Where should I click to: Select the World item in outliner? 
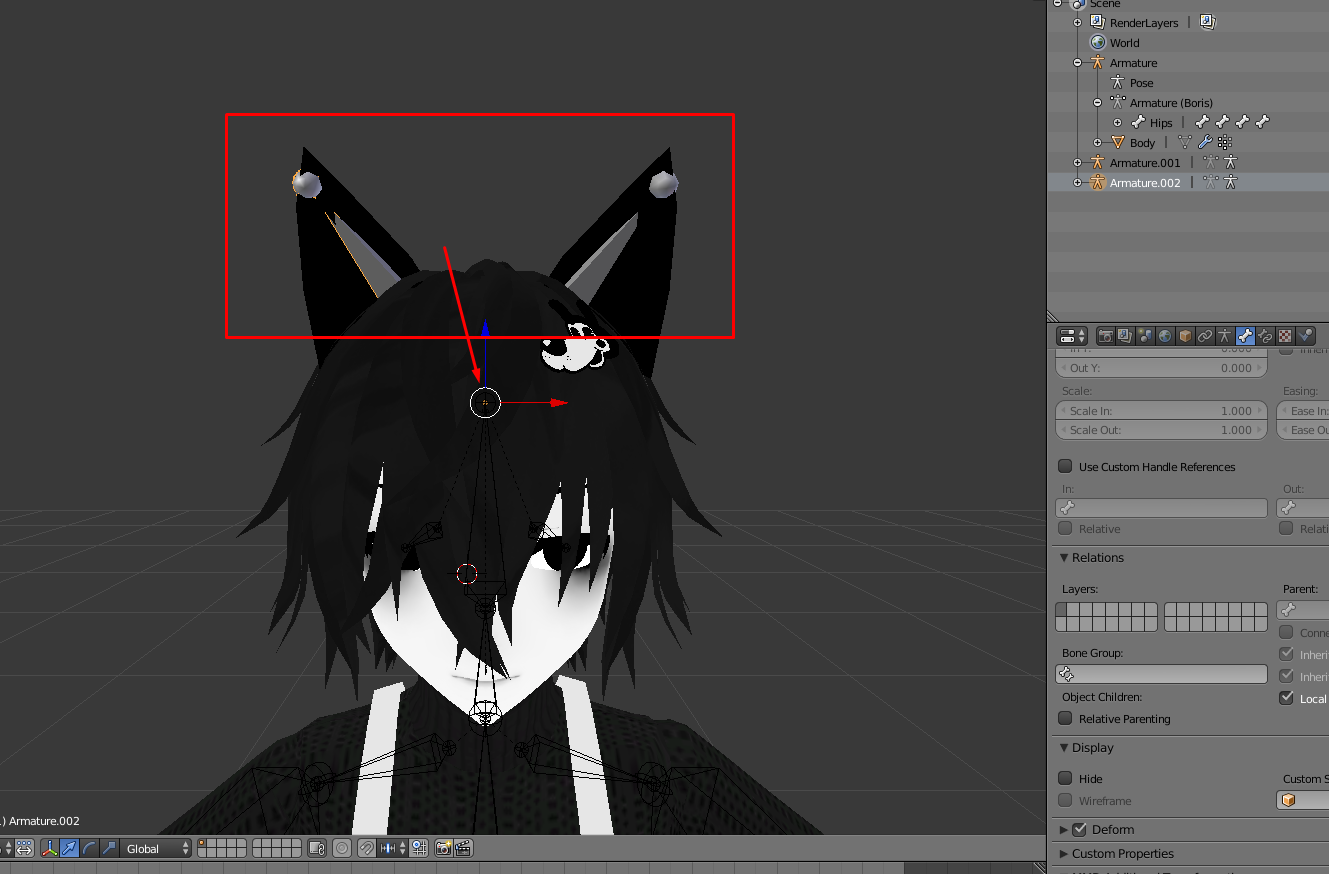coord(1124,42)
